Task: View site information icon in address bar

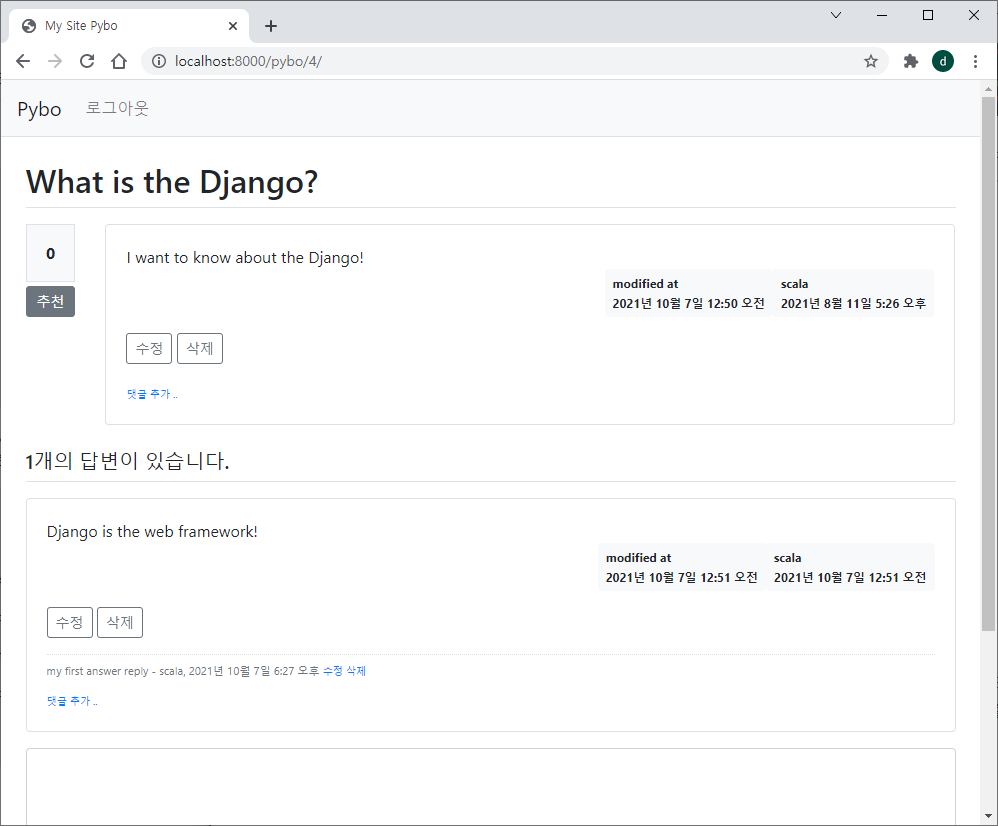Action: click(x=159, y=61)
